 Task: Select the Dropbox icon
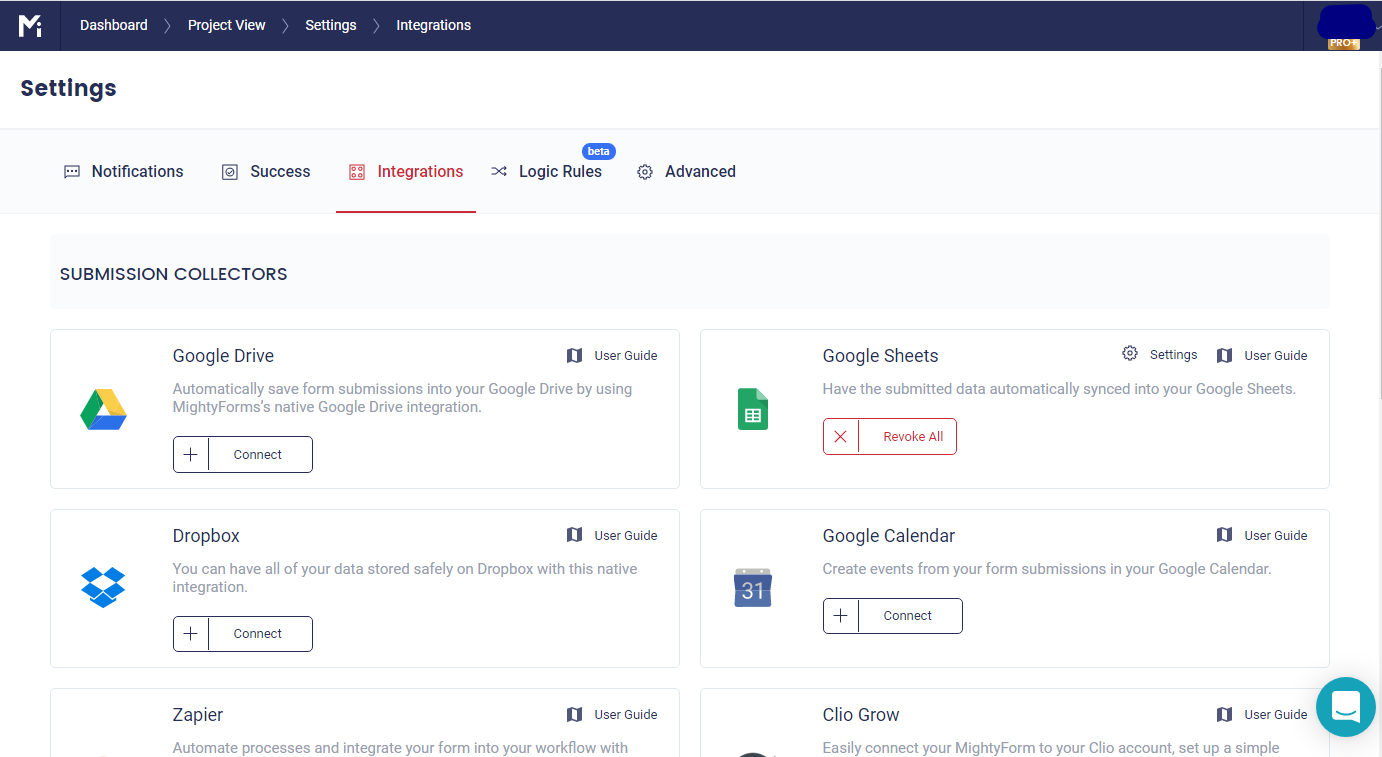coord(103,587)
